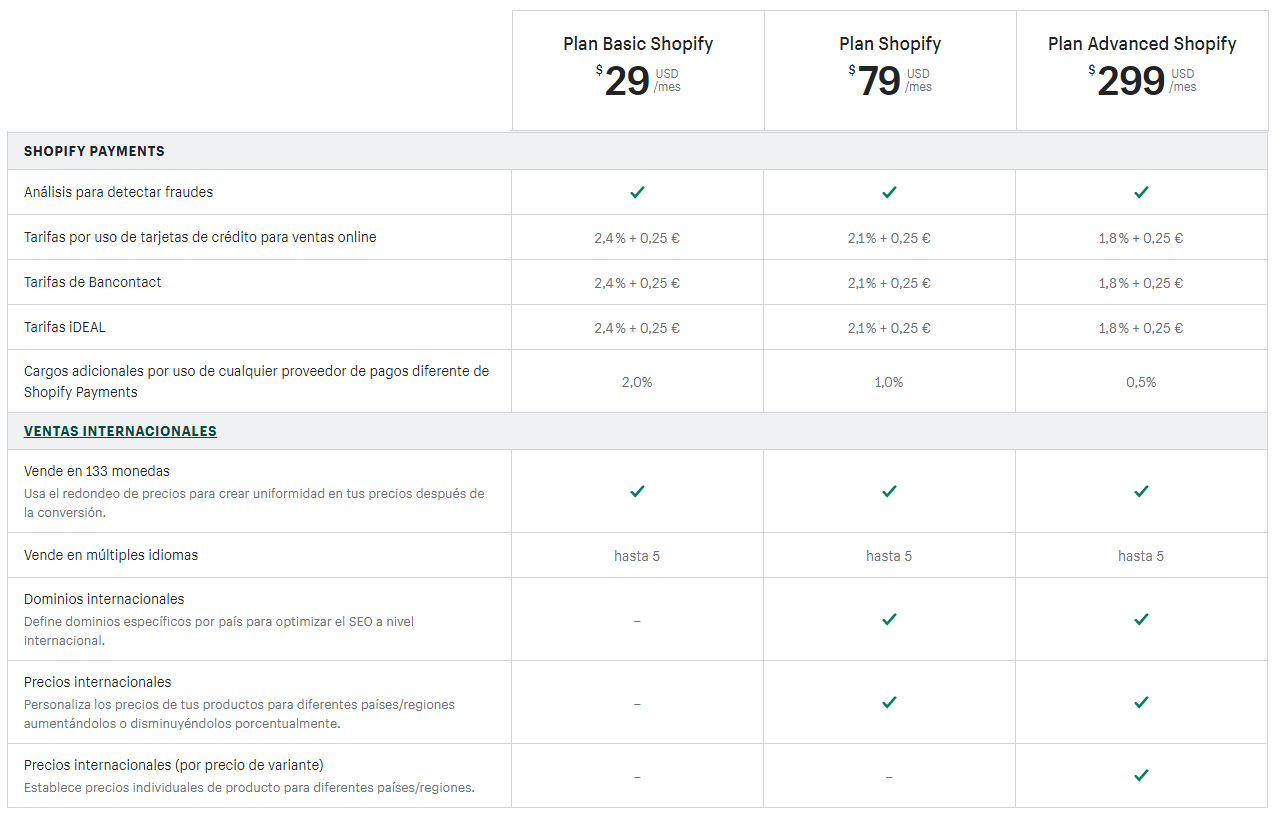Screen dimensions: 1280x818
Task: Click the Cargos adicionales row label
Action: (257, 381)
